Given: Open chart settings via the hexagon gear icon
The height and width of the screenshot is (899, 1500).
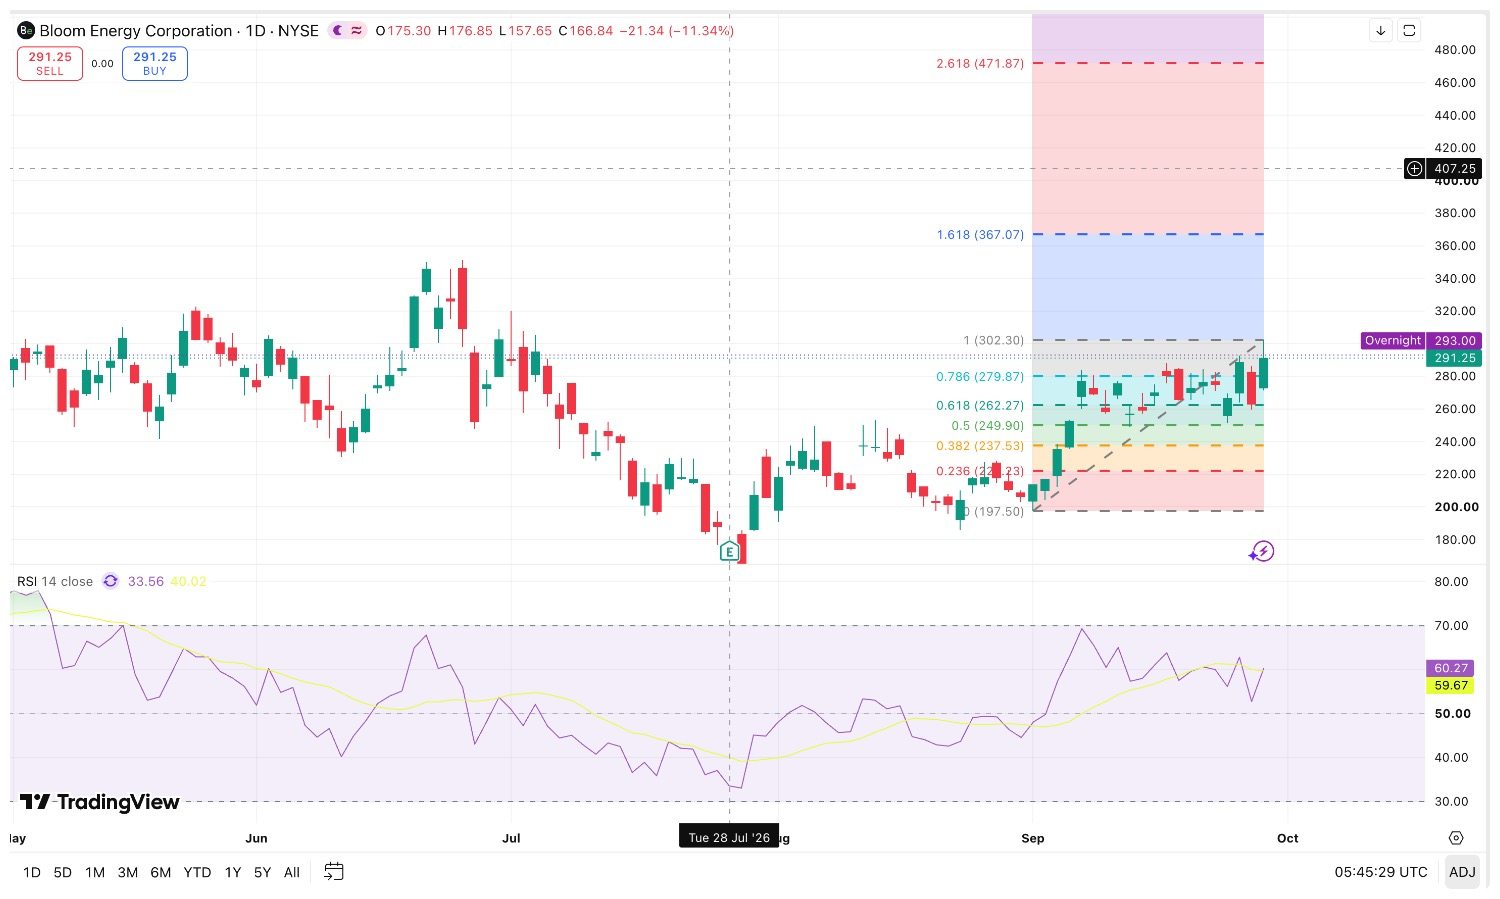Looking at the screenshot, I should (1456, 838).
